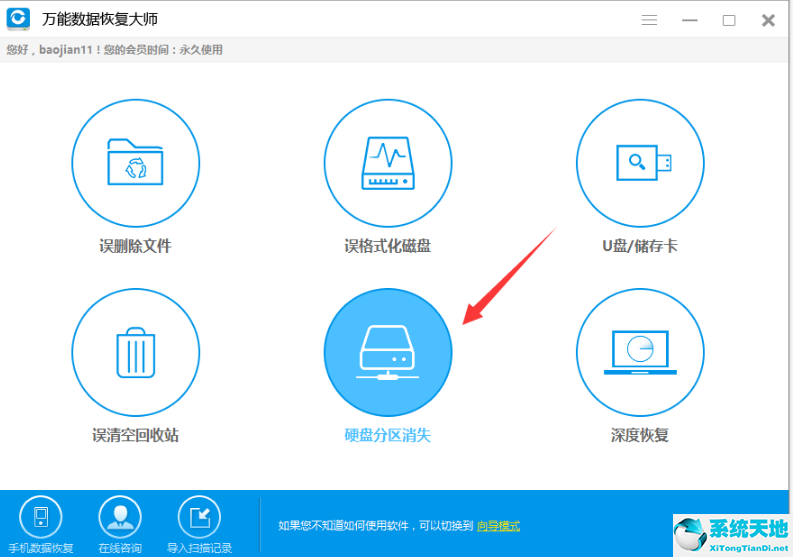The width and height of the screenshot is (793, 557).
Task: Select the highlighted 硬盘分区消失 drive icon
Action: (388, 352)
